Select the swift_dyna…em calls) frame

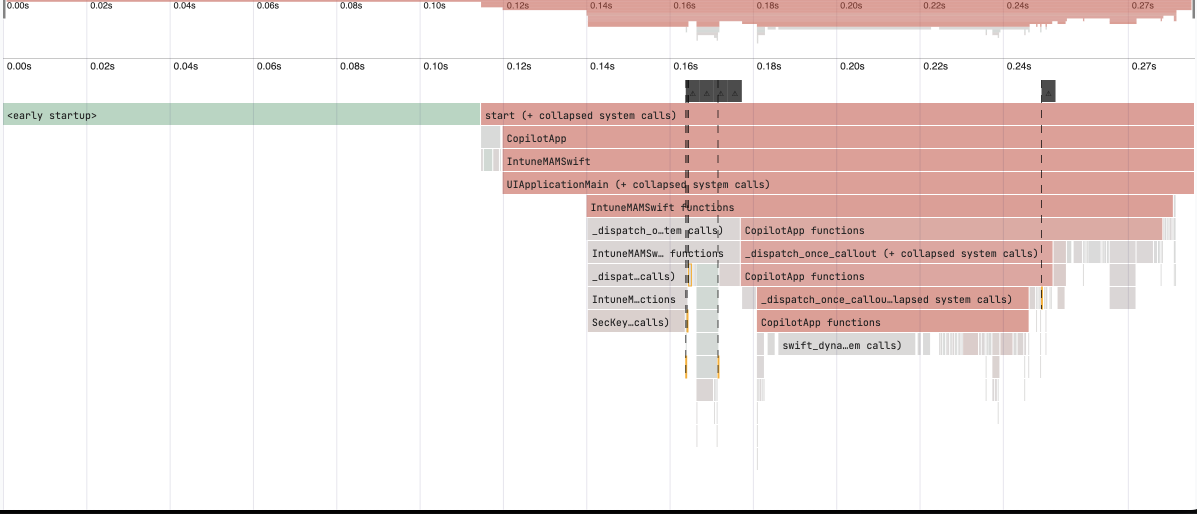pyautogui.click(x=847, y=344)
